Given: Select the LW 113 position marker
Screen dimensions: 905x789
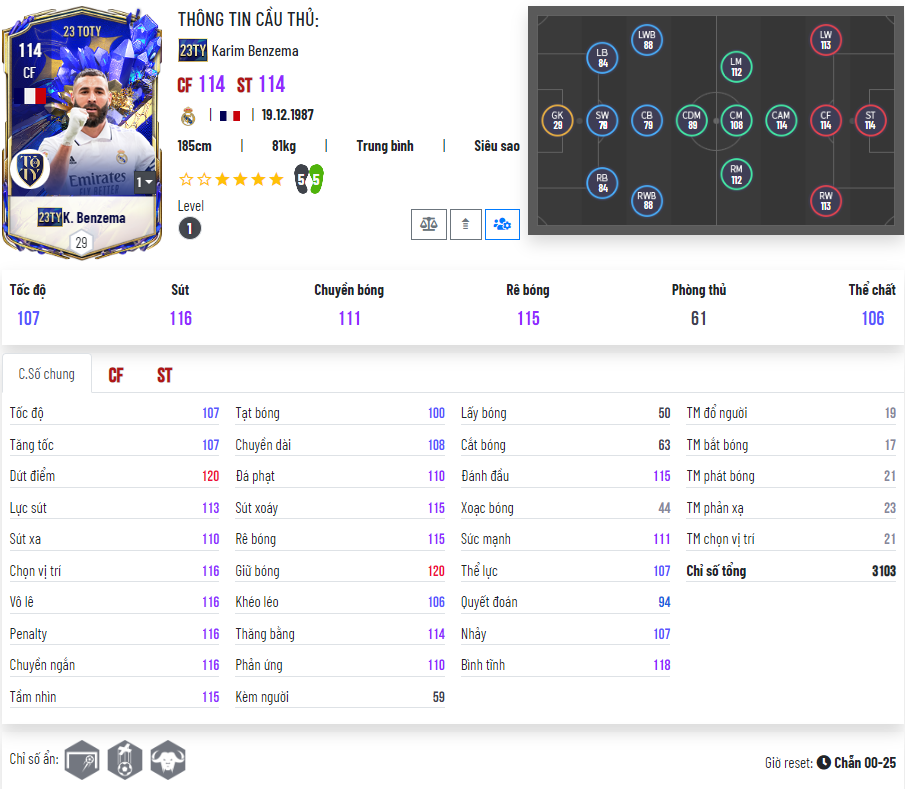Looking at the screenshot, I should click(x=825, y=40).
